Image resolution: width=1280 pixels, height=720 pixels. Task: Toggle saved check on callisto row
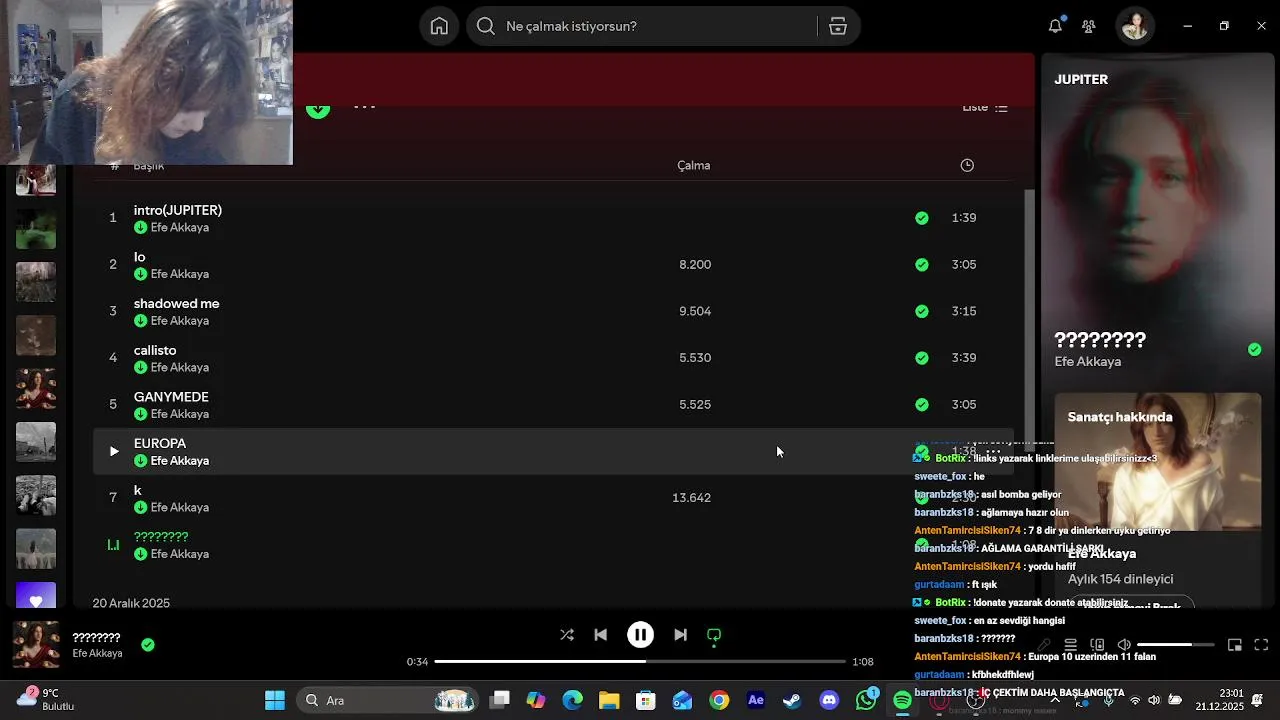922,358
